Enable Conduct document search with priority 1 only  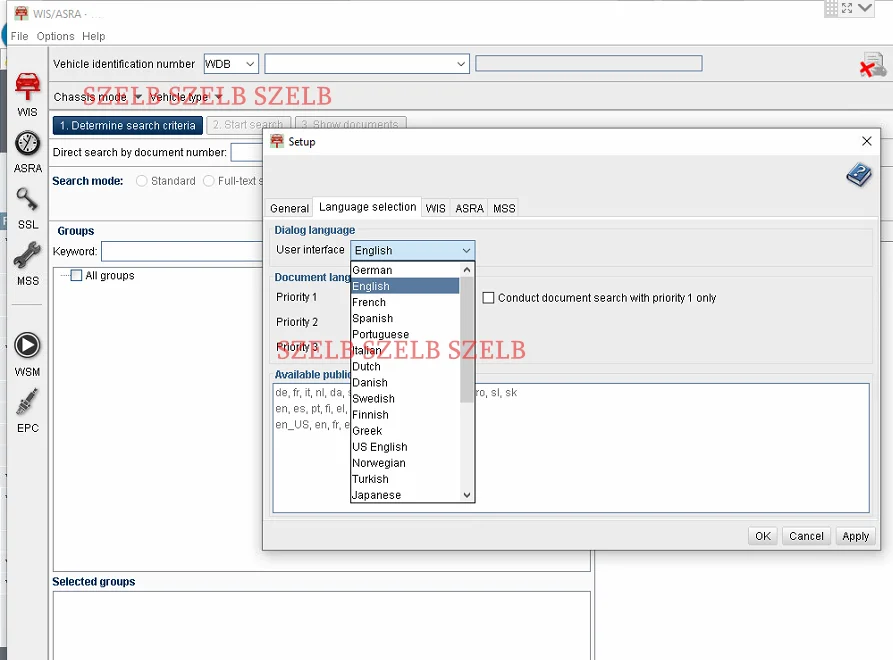tap(488, 298)
